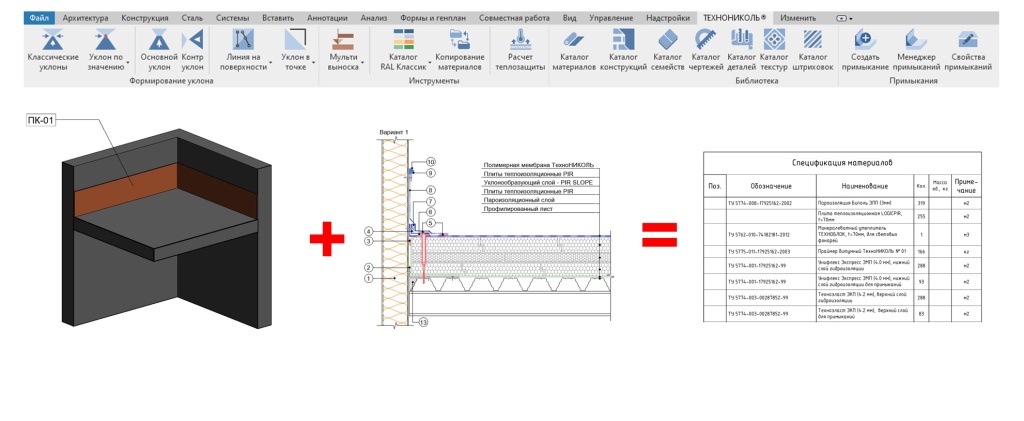
Task: Select the Контр уклон tool
Action: point(194,41)
